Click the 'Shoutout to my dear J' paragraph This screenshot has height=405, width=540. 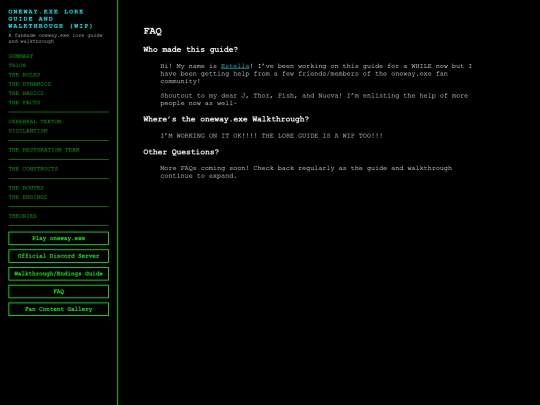coord(314,99)
